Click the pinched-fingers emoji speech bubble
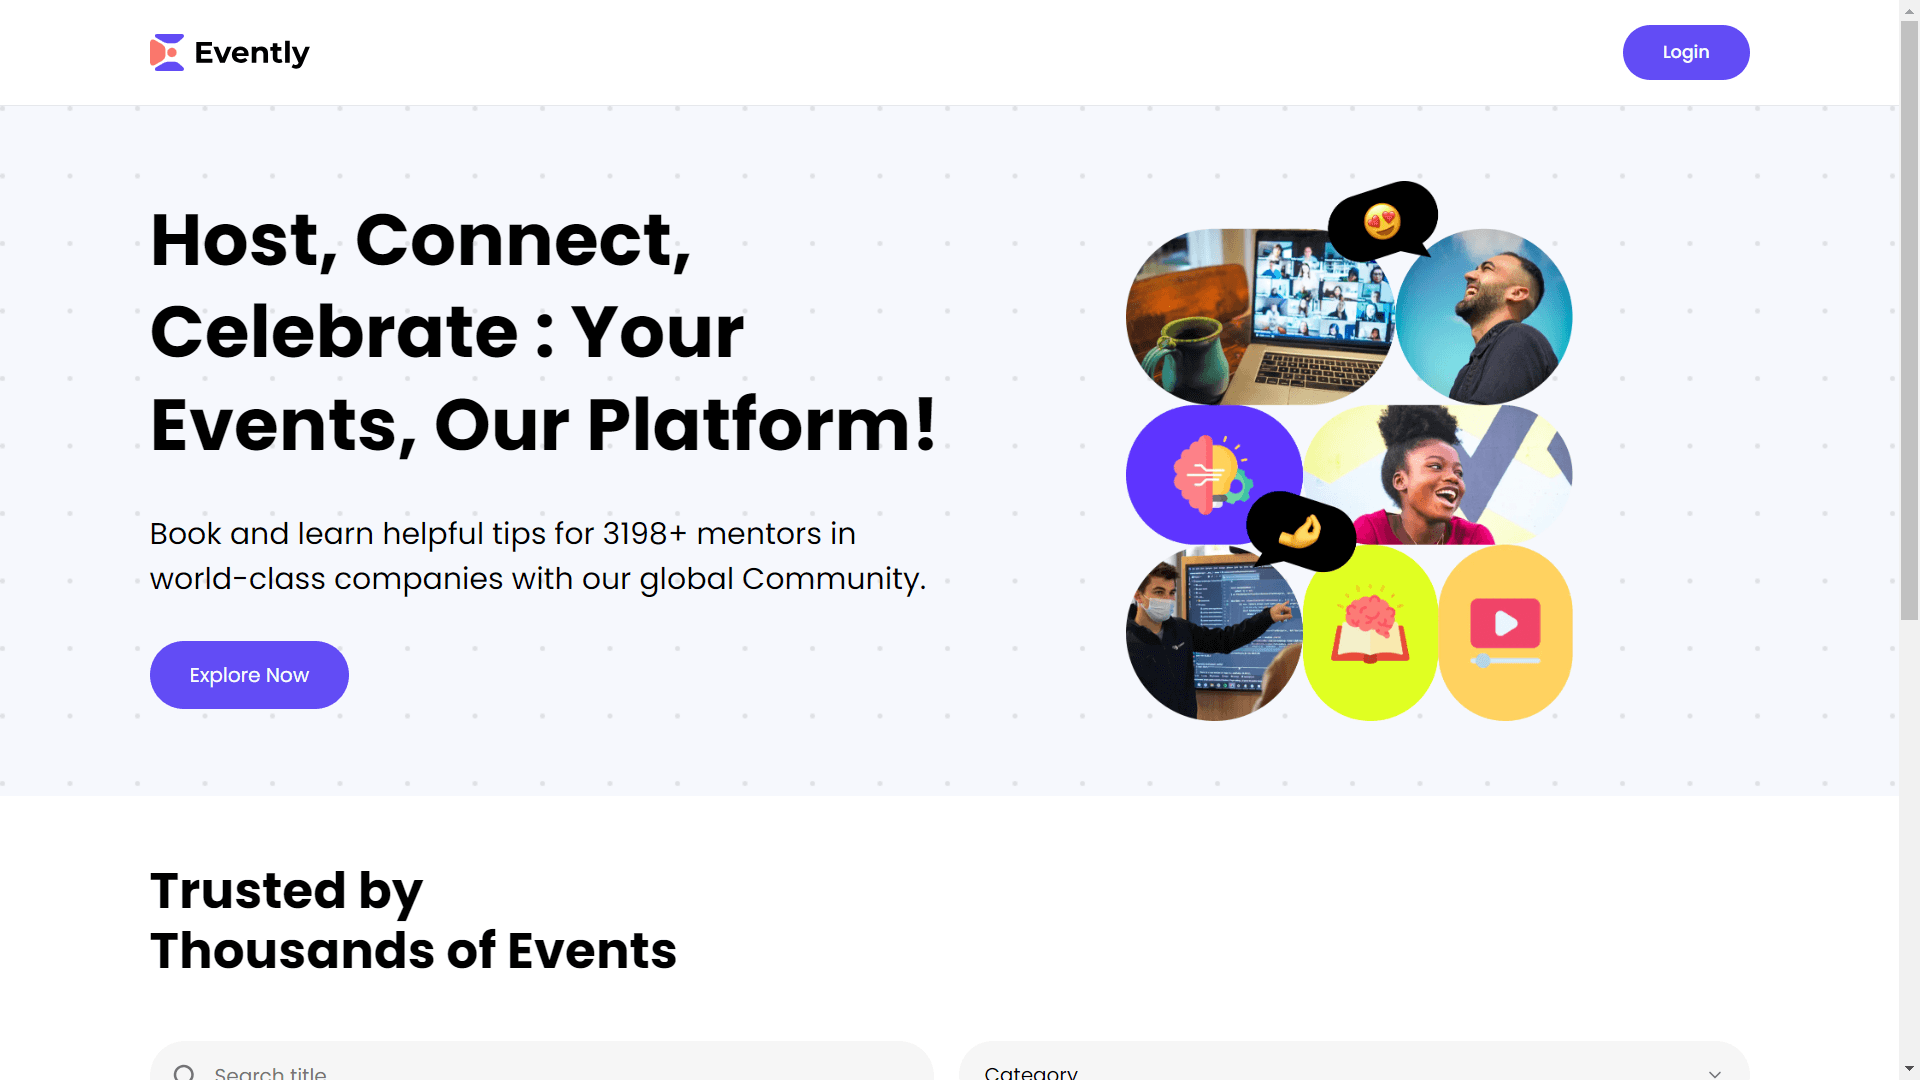This screenshot has height=1080, width=1920. 1301,531
